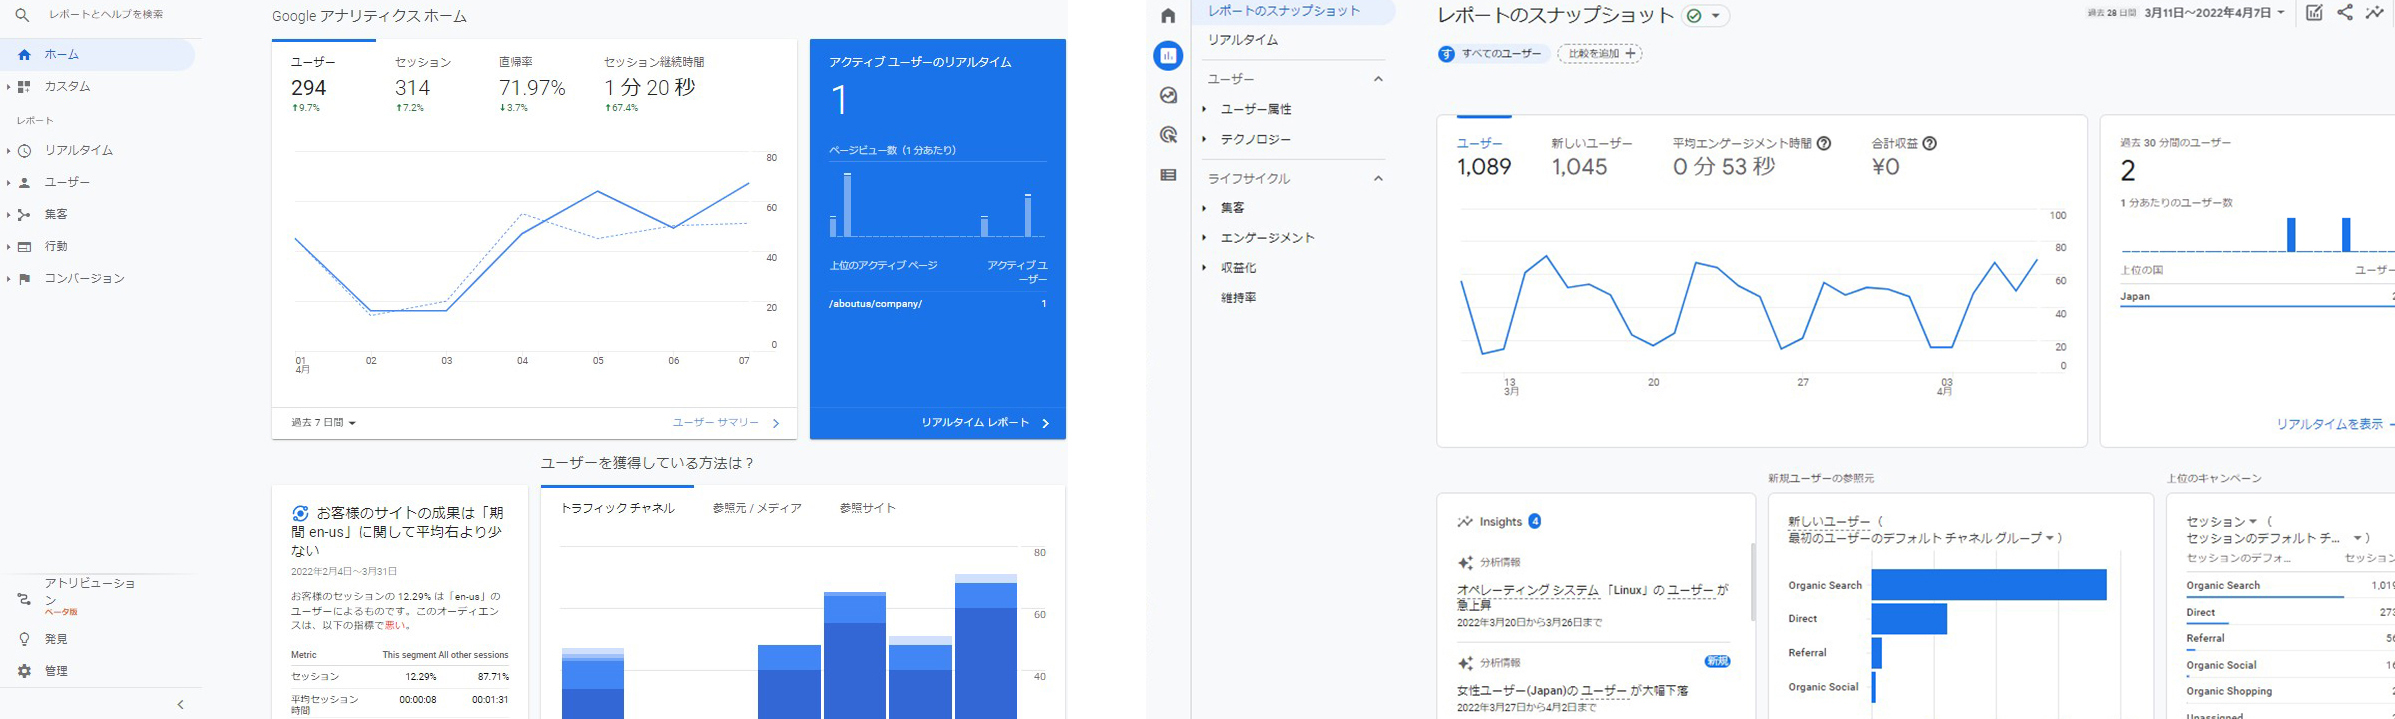Select the 平均エンゲージメント時間 metric tab

(x=1742, y=158)
